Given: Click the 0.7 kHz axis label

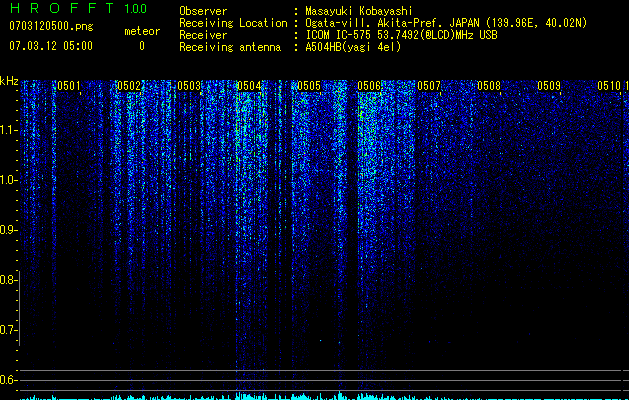Looking at the screenshot, I should pos(8,330).
